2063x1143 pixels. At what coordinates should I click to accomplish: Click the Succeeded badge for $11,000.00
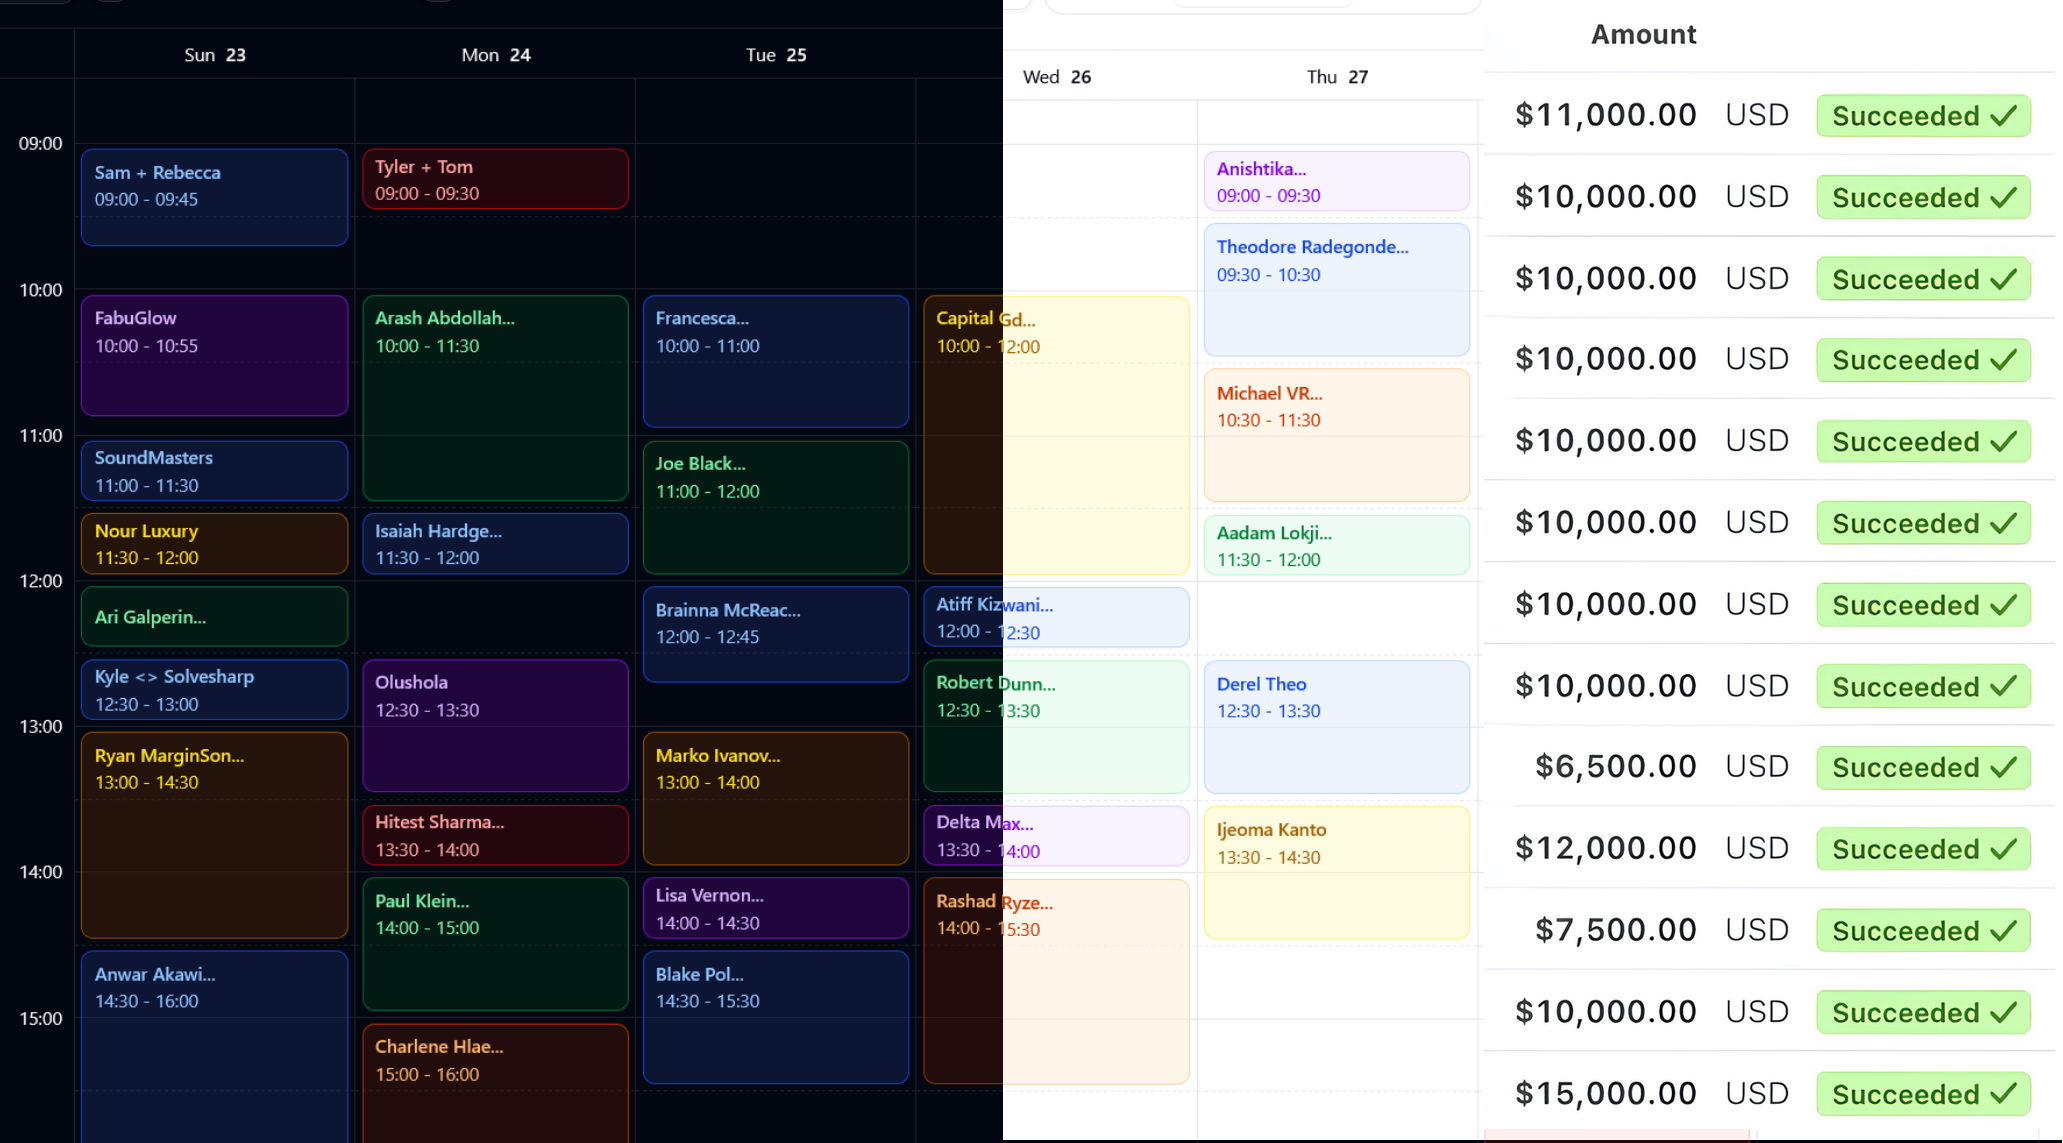[x=1922, y=116]
